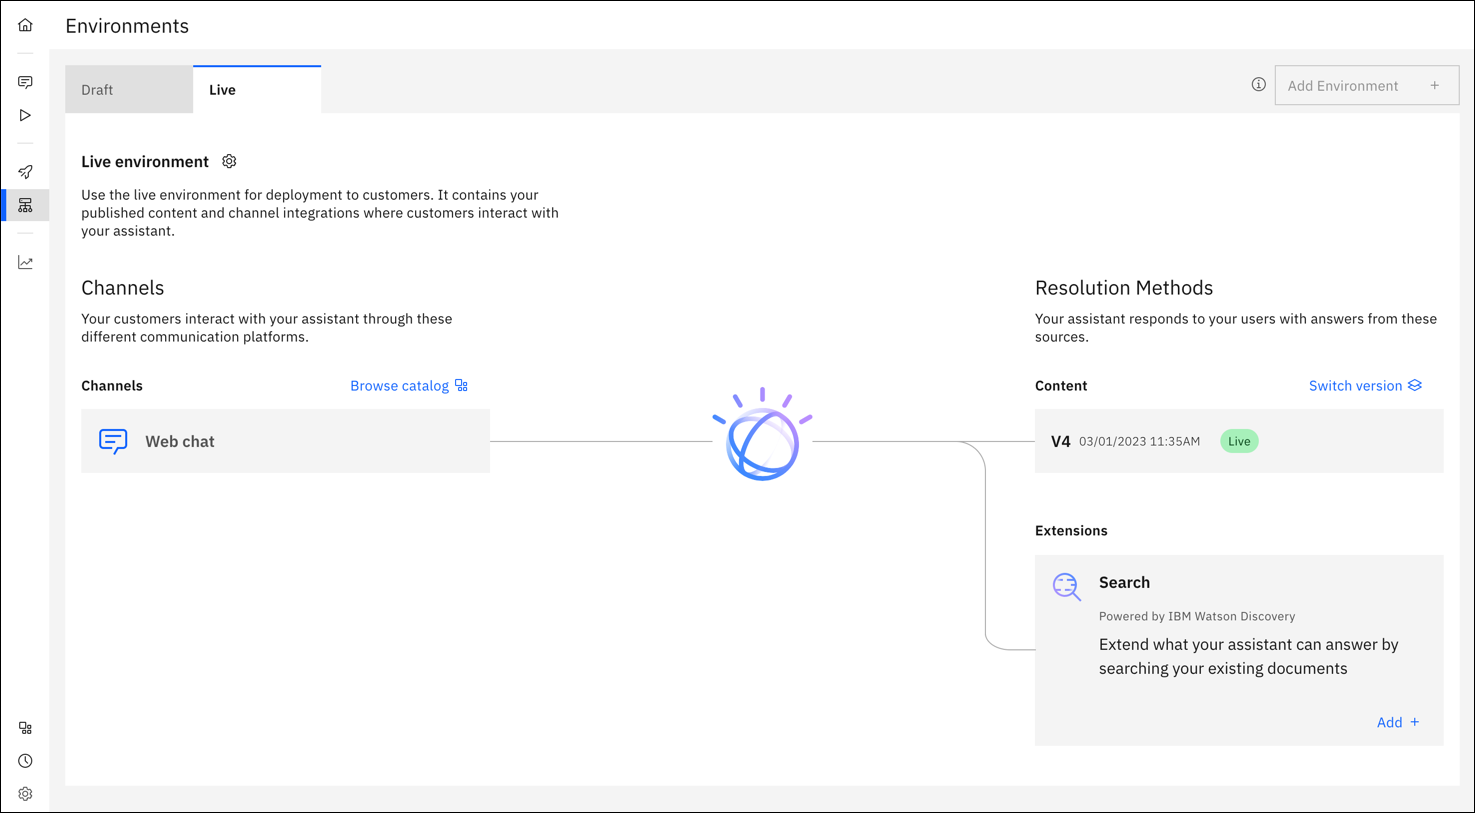The height and width of the screenshot is (813, 1475).
Task: Click the info icon beside Add Environment
Action: coord(1258,85)
